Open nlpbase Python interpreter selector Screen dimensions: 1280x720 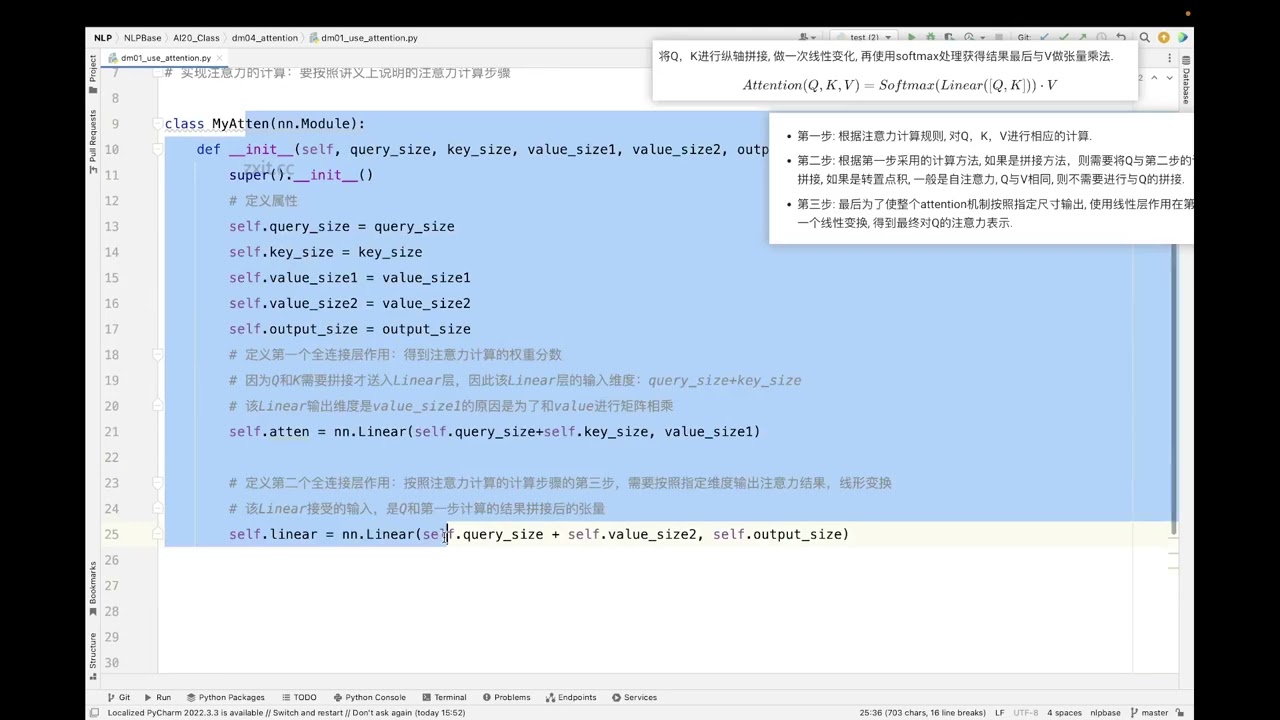point(1105,713)
